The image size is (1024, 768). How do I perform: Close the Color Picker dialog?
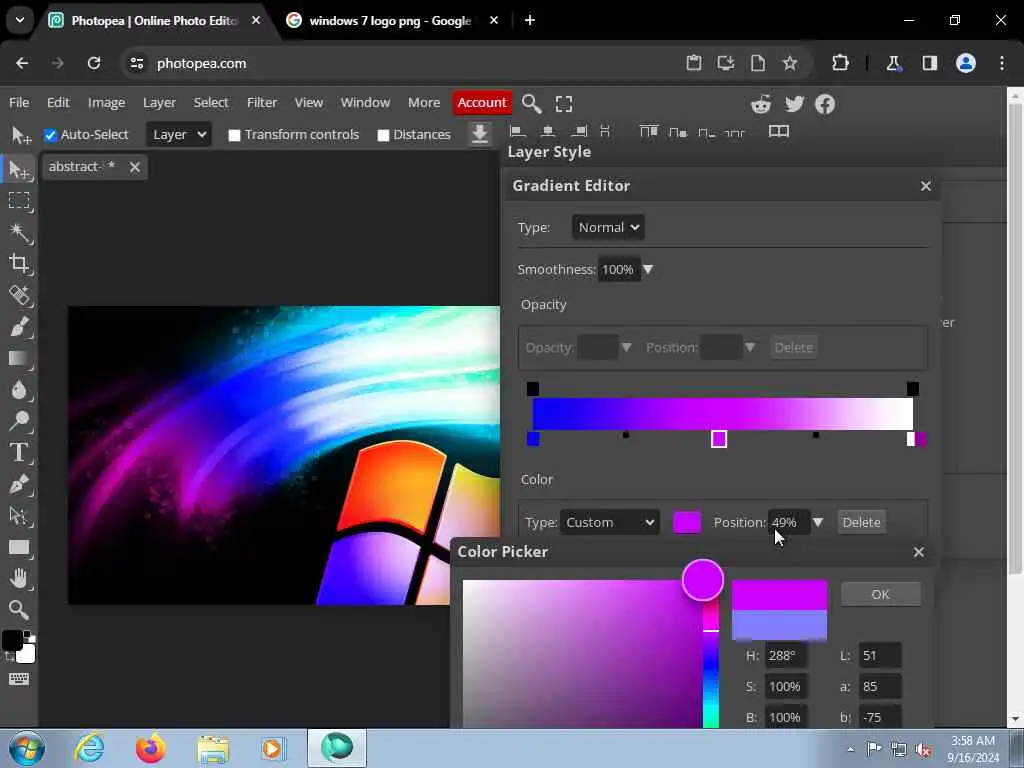point(919,552)
